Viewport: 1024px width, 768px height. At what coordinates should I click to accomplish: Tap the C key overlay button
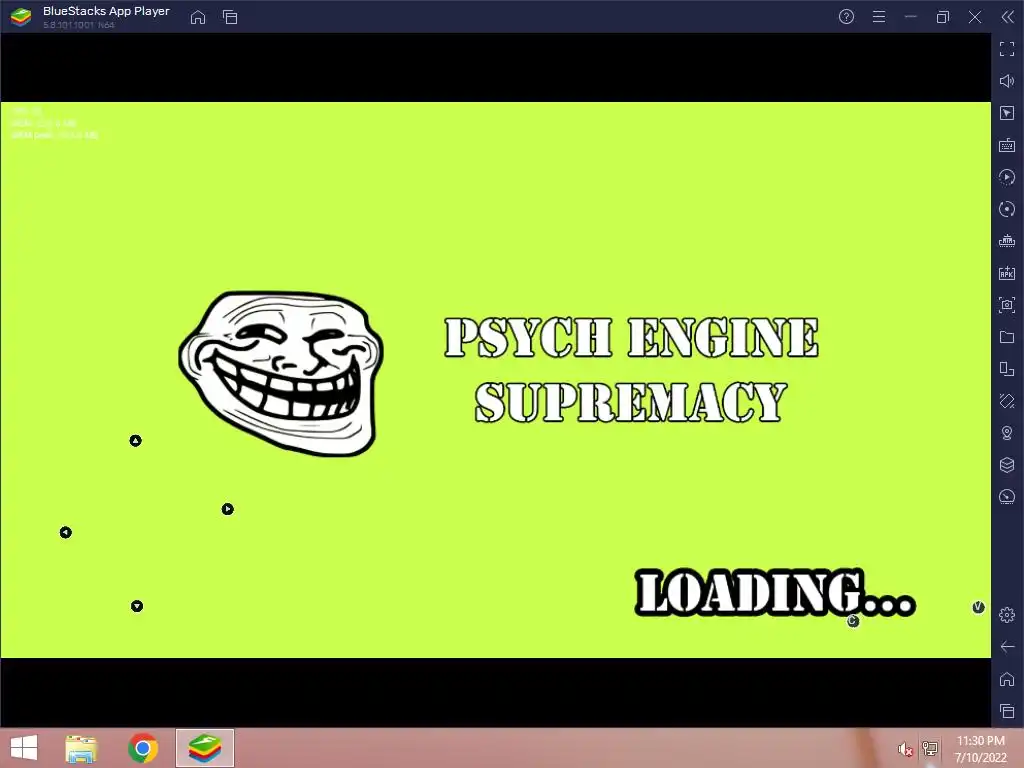point(853,621)
